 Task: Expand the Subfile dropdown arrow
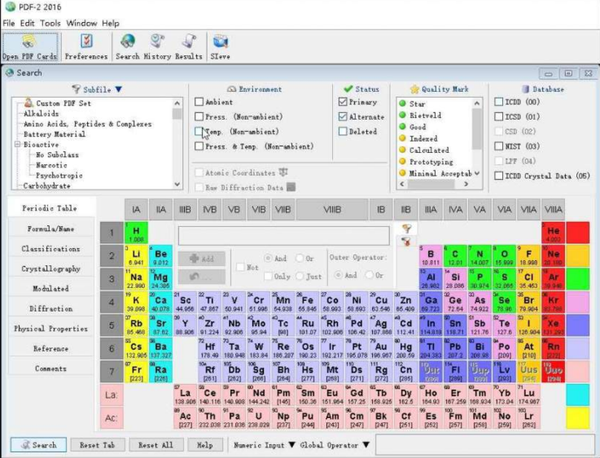pos(119,89)
